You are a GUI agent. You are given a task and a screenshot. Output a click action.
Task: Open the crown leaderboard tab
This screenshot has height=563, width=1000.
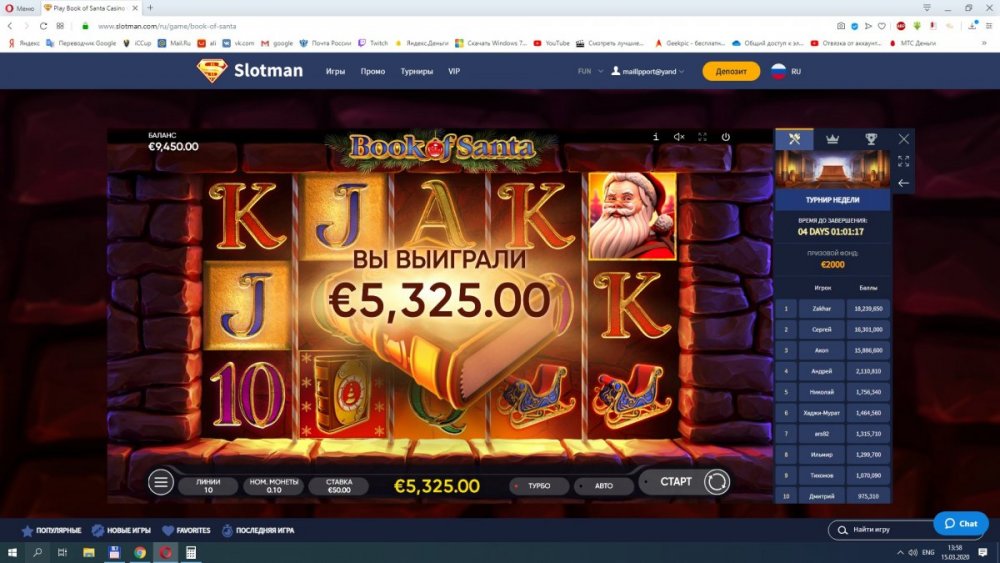pos(832,139)
